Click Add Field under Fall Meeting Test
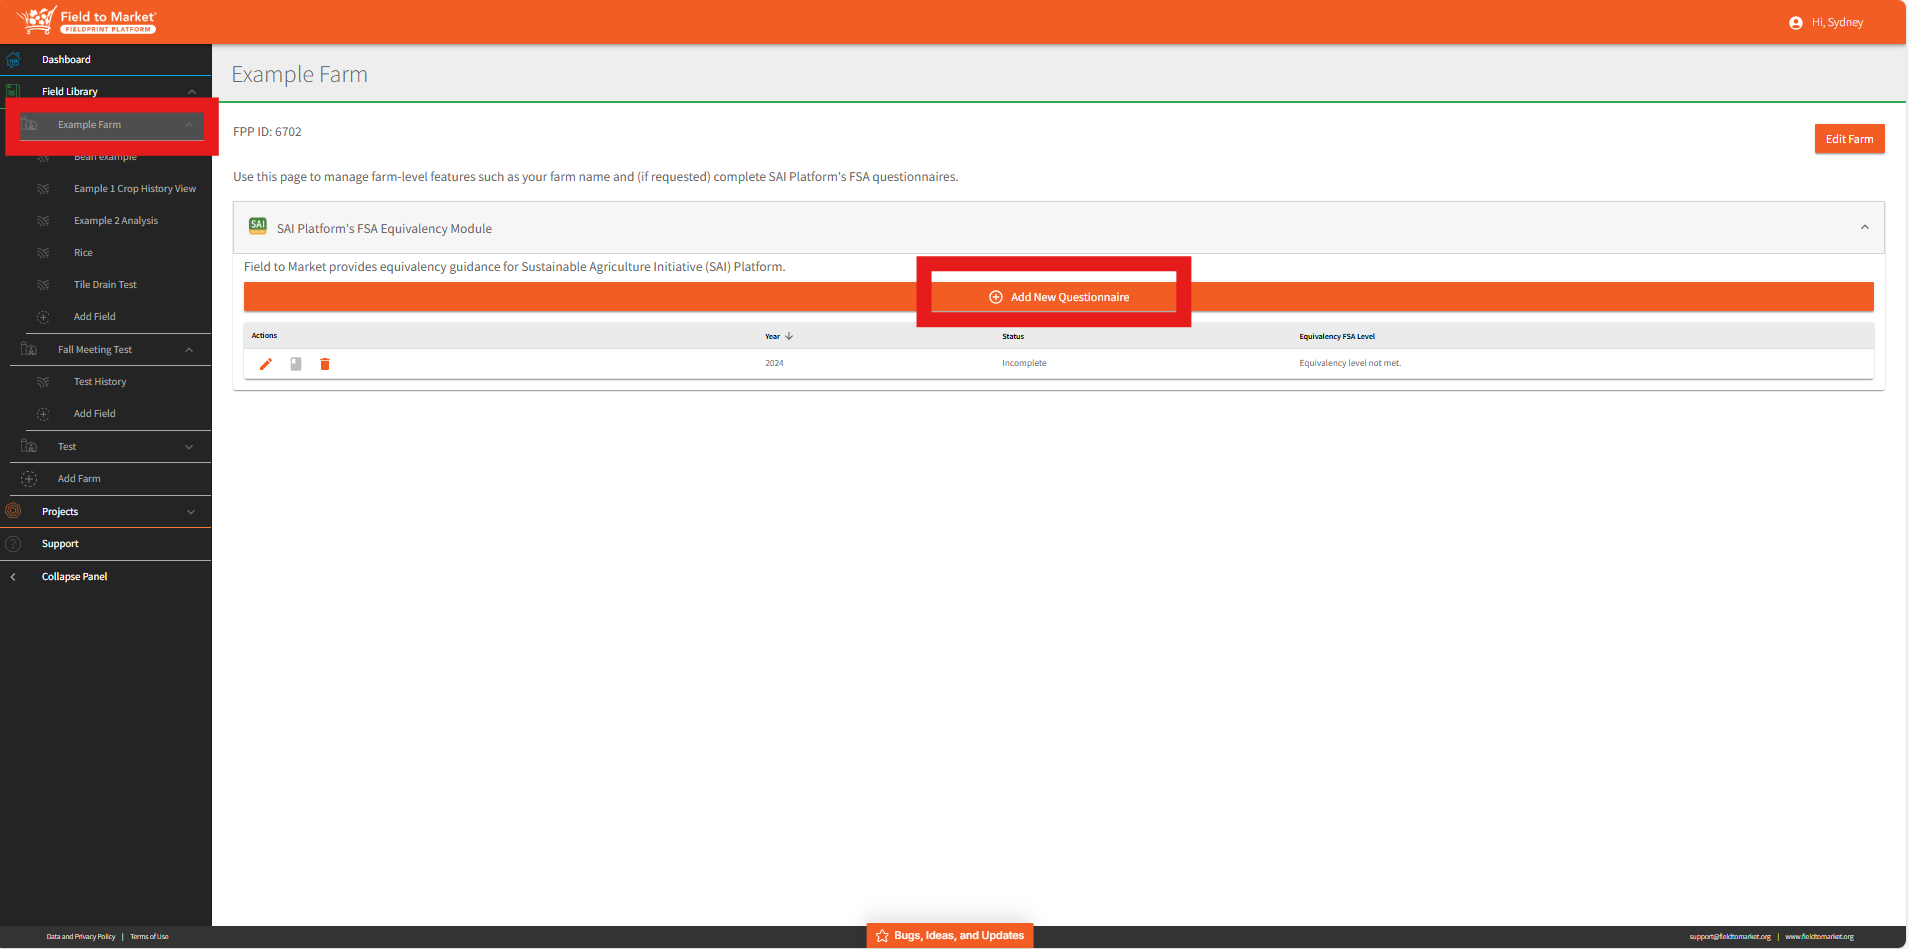Viewport: 1909px width, 949px height. 95,414
